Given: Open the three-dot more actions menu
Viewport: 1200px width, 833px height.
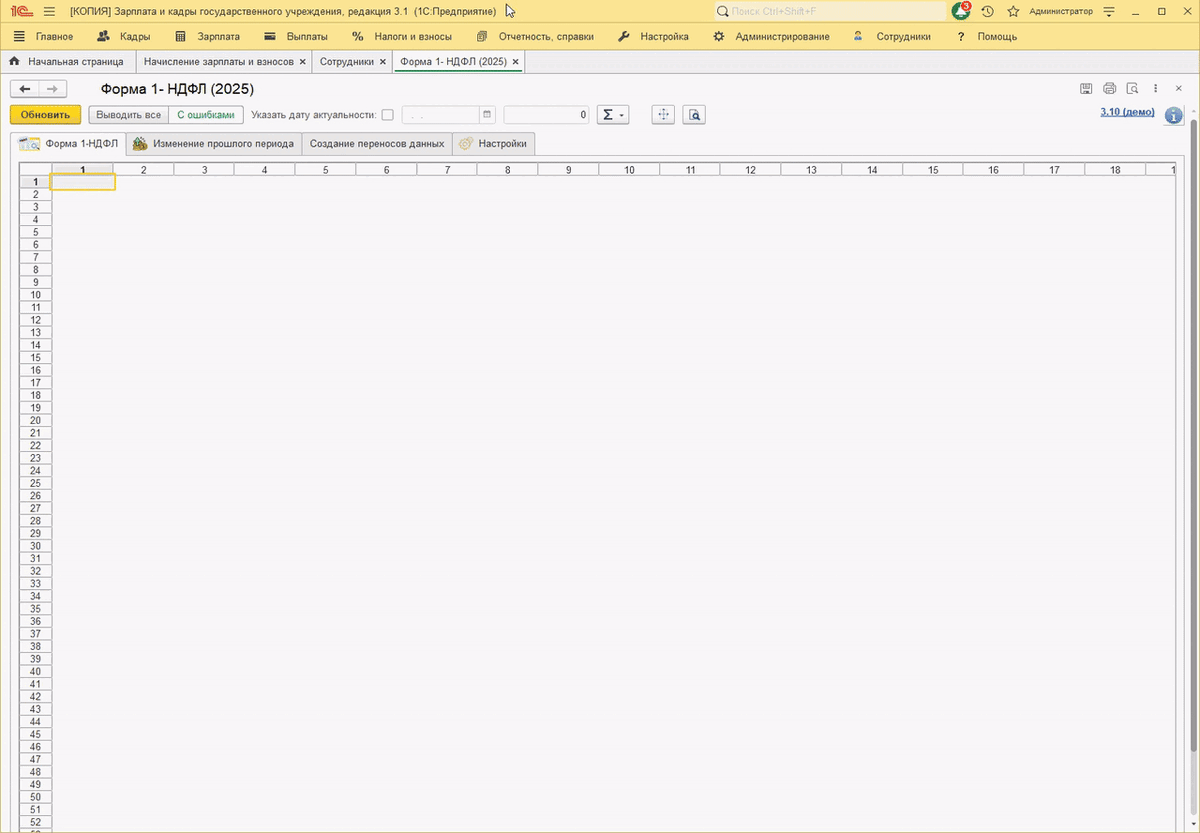Looking at the screenshot, I should click(x=1155, y=89).
